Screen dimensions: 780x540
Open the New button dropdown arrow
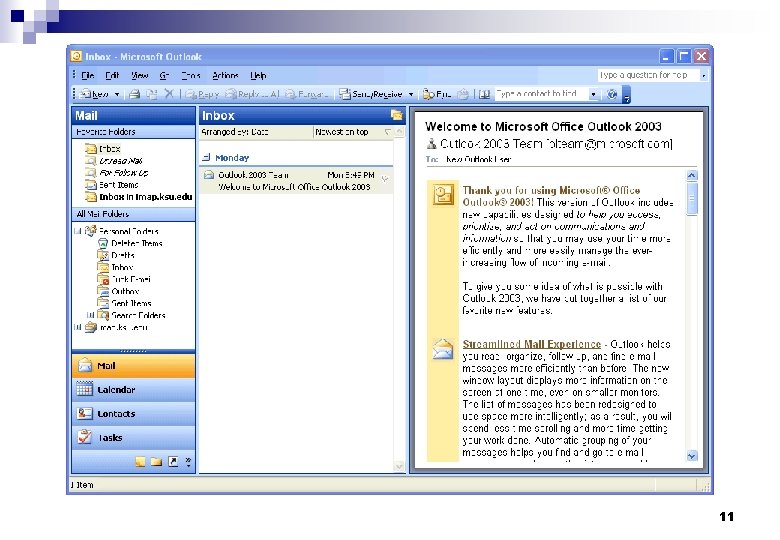[x=117, y=94]
